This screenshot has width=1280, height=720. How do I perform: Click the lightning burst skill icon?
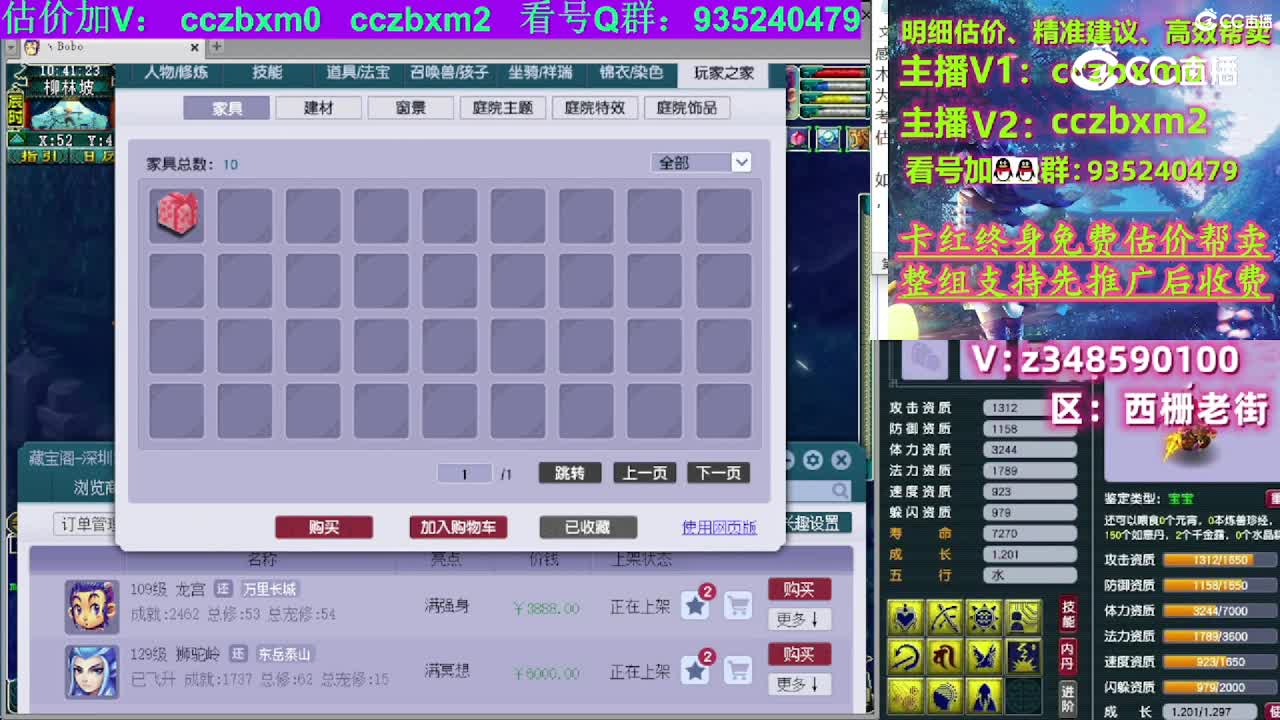point(1023,657)
